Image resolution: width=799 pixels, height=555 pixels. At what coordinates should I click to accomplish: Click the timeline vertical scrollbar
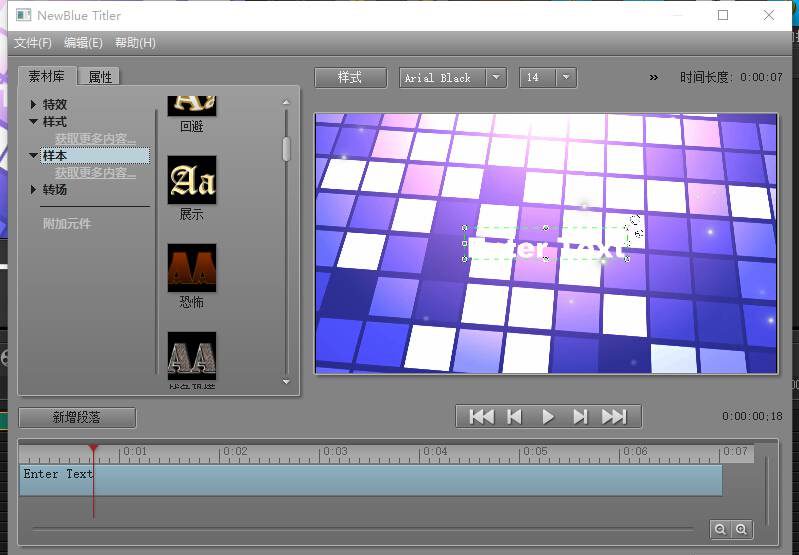(x=767, y=491)
